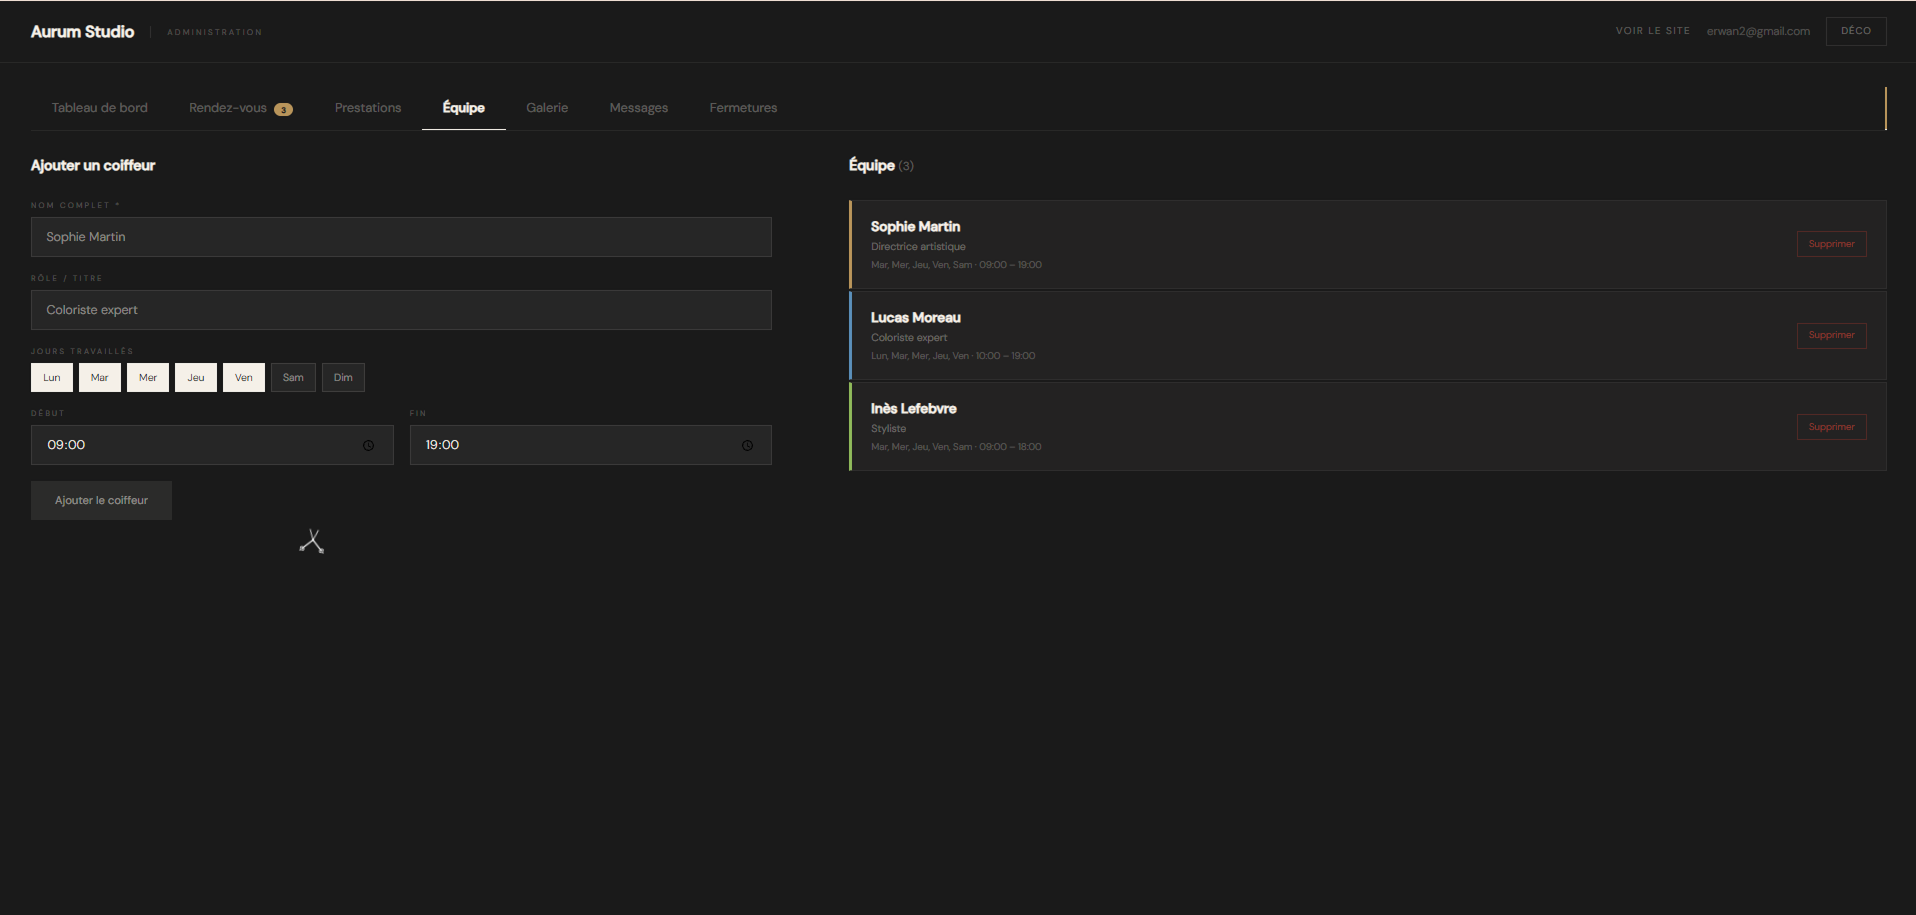
Task: Toggle Mar working day
Action: [100, 377]
